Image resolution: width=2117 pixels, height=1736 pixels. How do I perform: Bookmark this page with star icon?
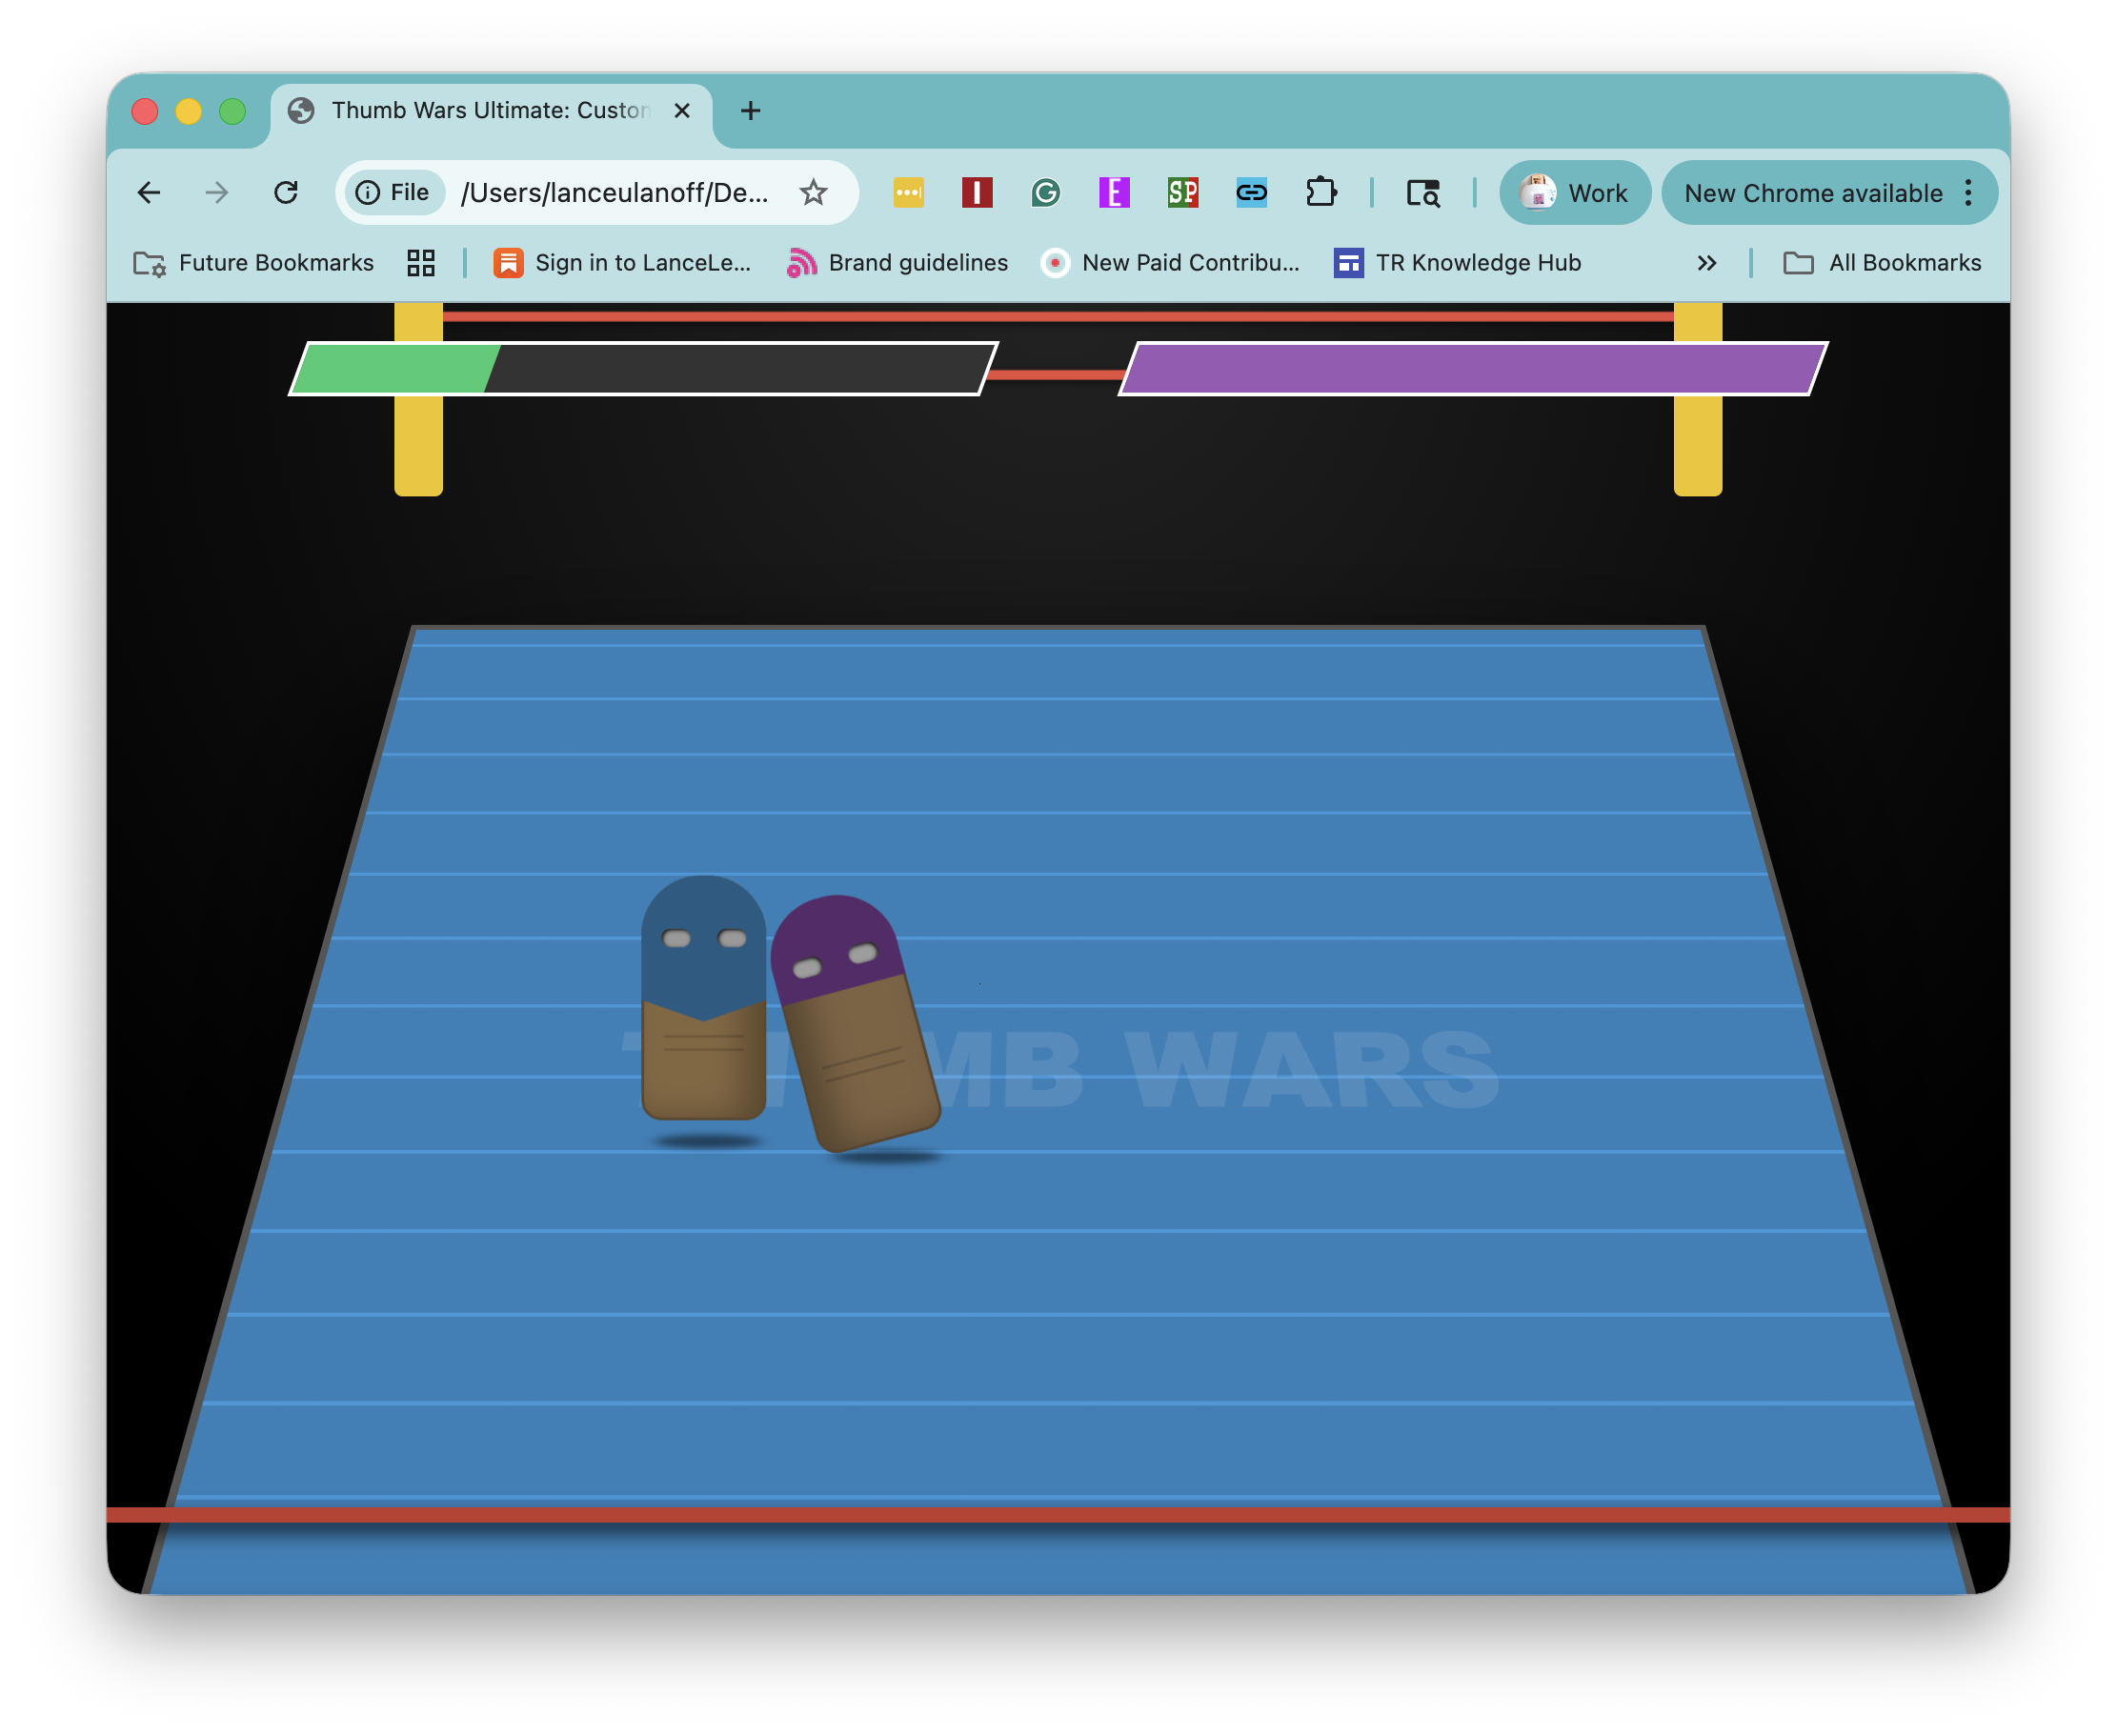click(813, 192)
